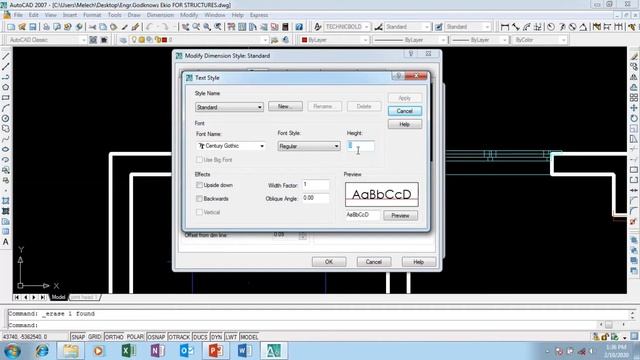
Task: Toggle DYN dynamic input in status bar
Action: click(216, 337)
